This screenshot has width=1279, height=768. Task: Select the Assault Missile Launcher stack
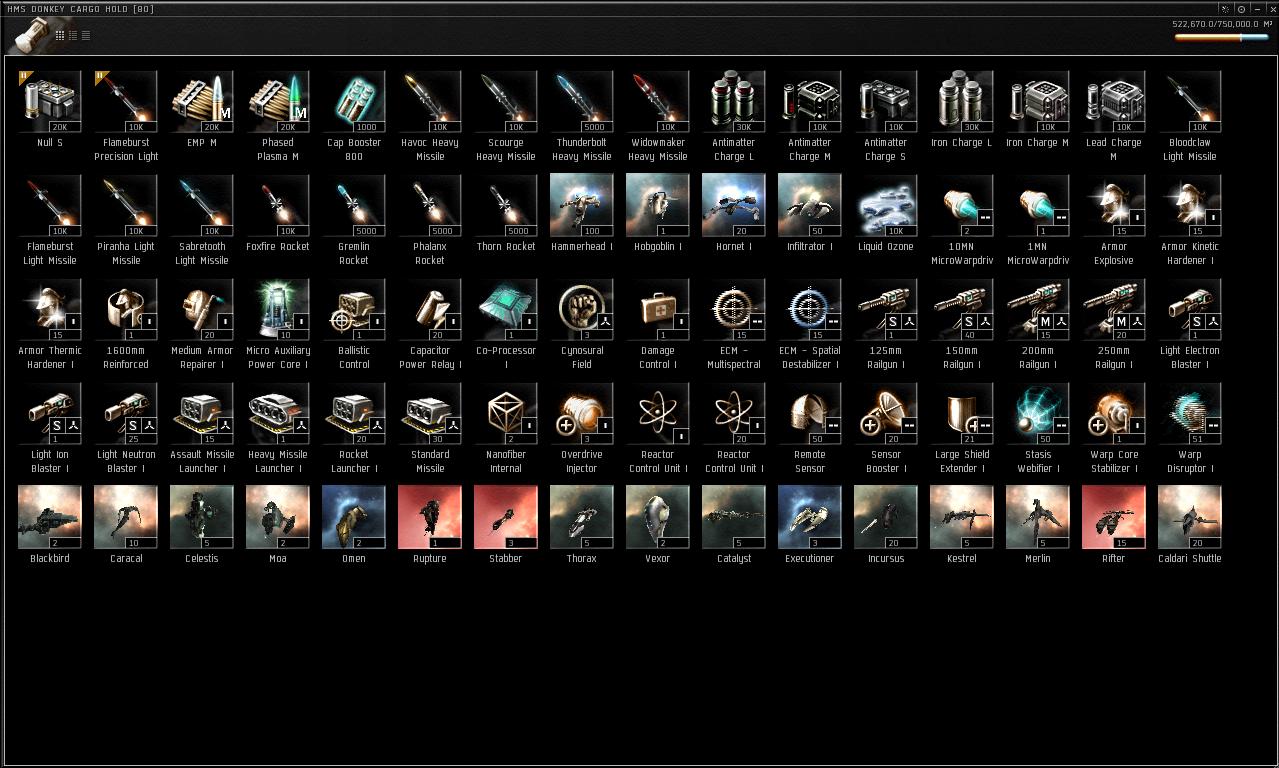coord(202,413)
